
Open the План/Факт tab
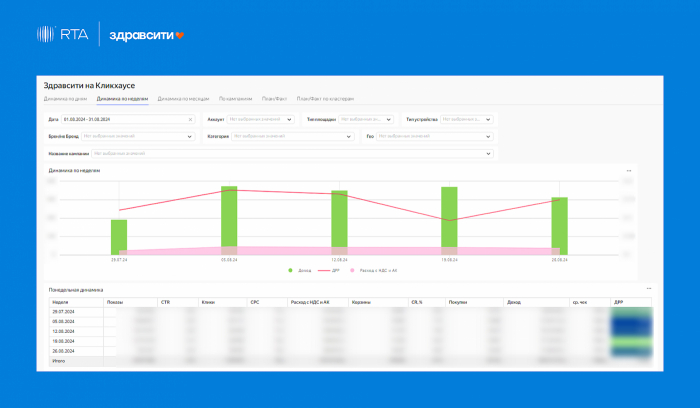(274, 99)
